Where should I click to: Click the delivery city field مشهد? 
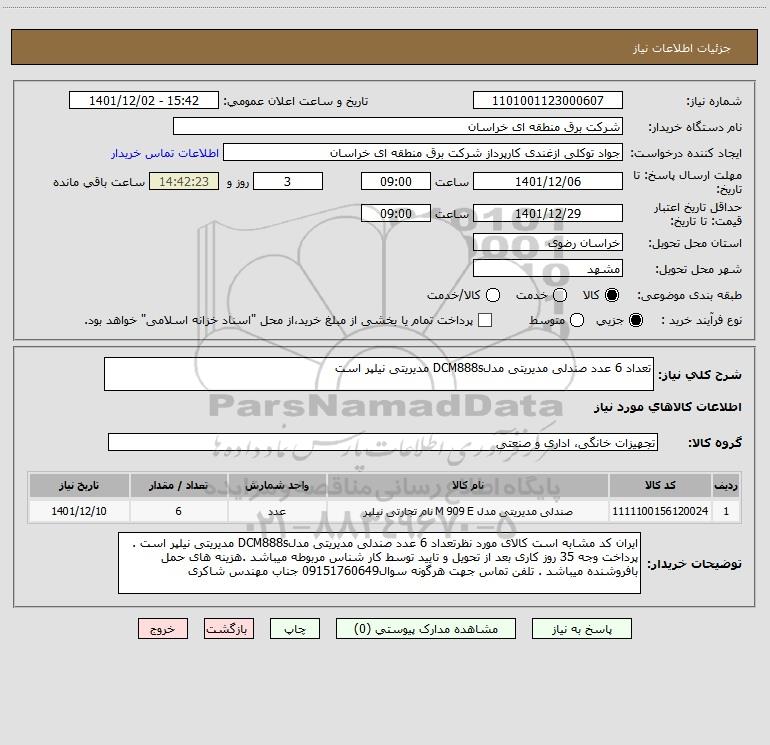[548, 268]
